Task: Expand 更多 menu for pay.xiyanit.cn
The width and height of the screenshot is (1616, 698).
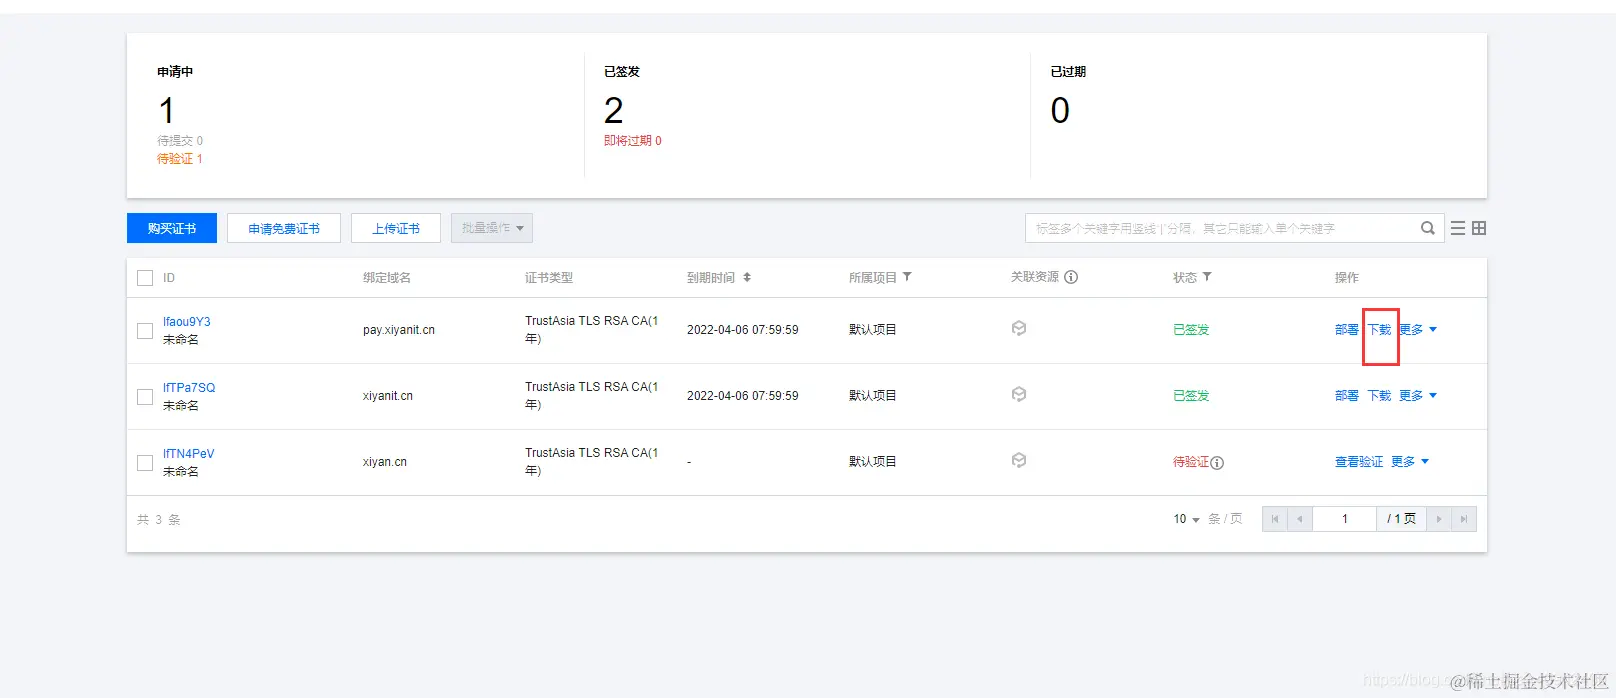Action: tap(1418, 329)
